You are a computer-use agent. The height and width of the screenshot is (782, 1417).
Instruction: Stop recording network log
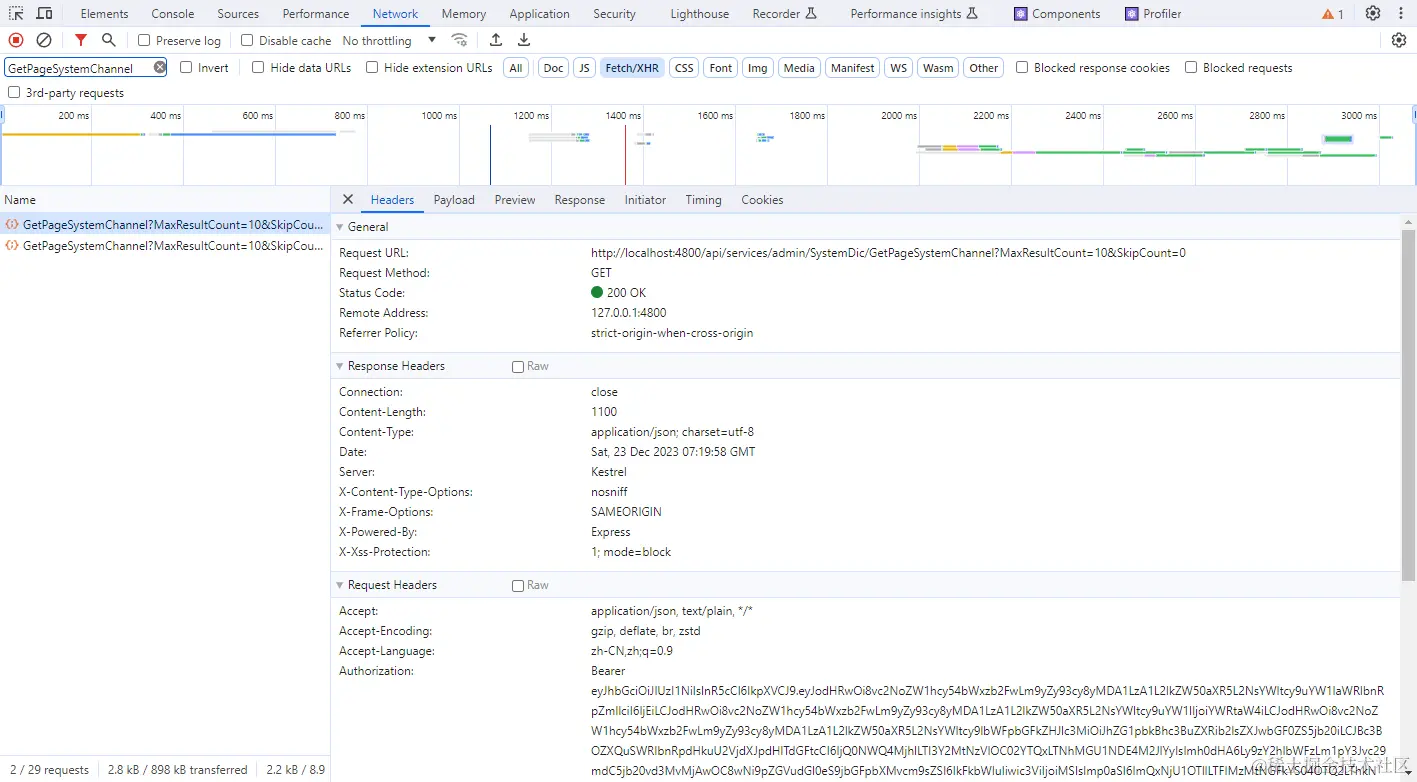pos(16,40)
